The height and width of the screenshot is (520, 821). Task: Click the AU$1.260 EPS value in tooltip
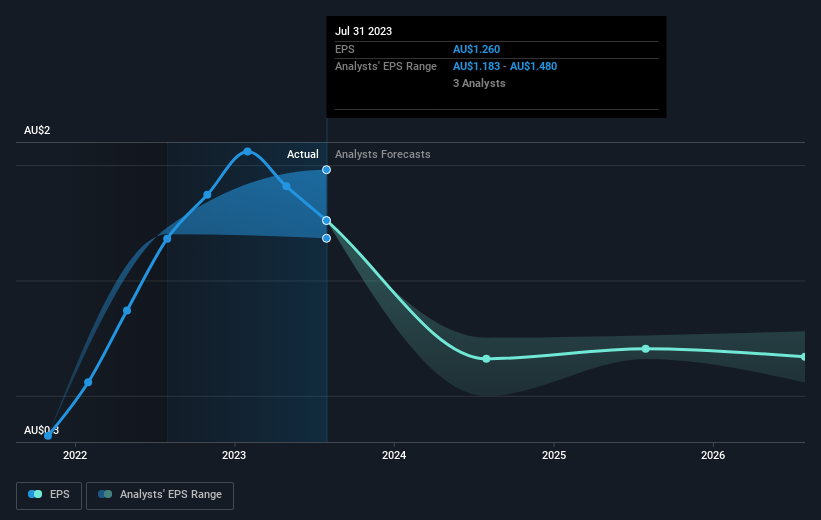point(476,49)
